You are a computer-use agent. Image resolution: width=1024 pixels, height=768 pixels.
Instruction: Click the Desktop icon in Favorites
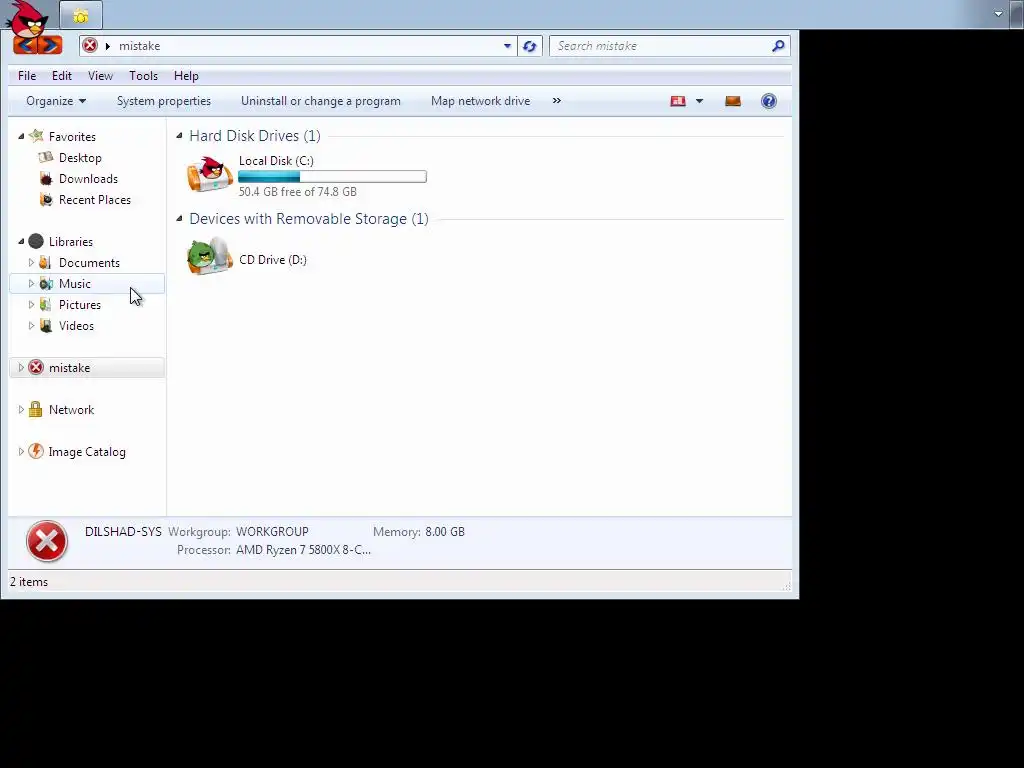[x=46, y=157]
